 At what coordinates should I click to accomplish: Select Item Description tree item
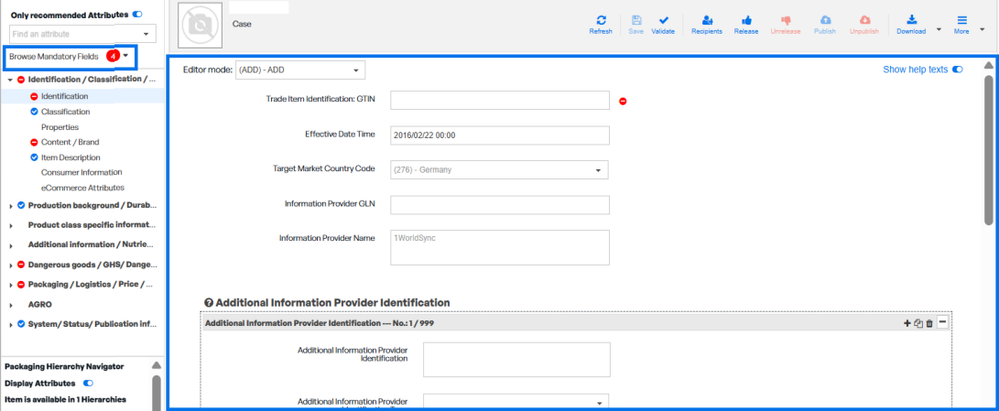(71, 157)
